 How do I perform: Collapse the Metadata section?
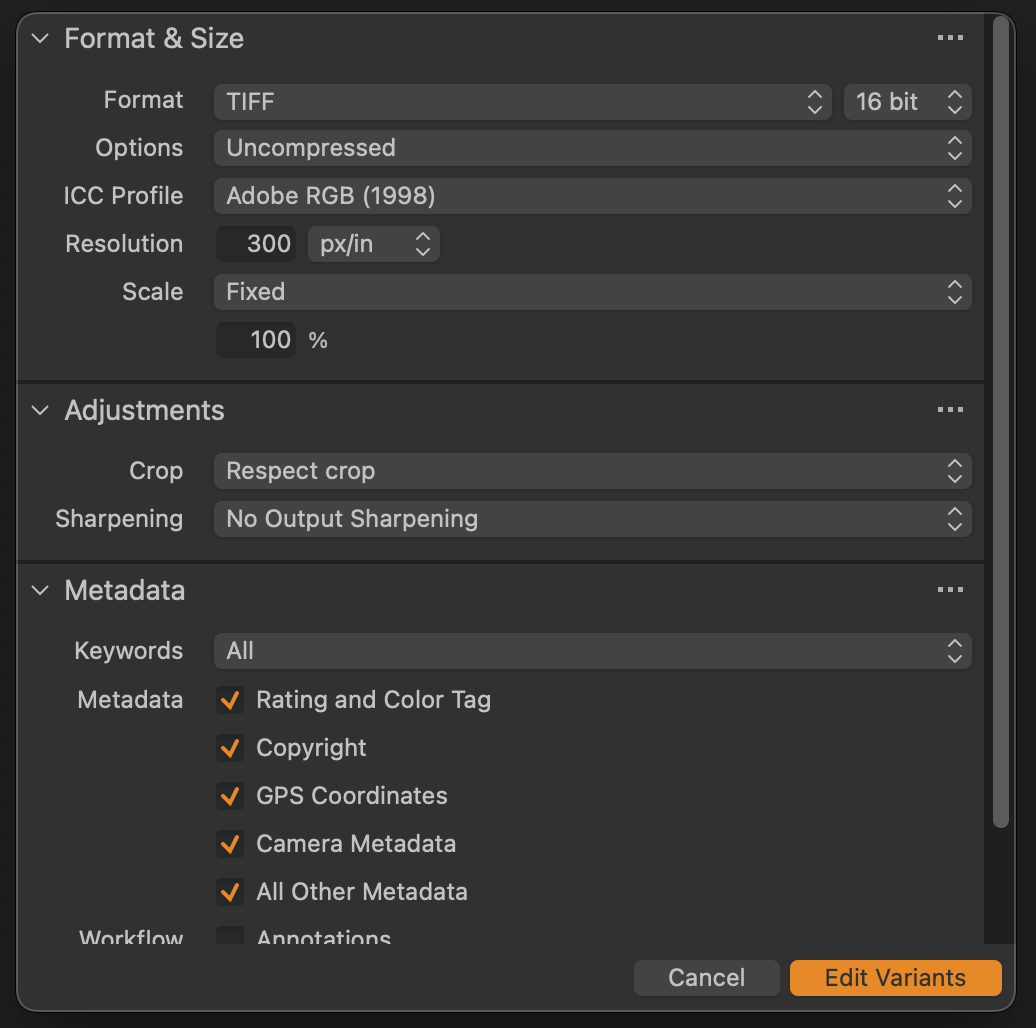click(x=40, y=590)
